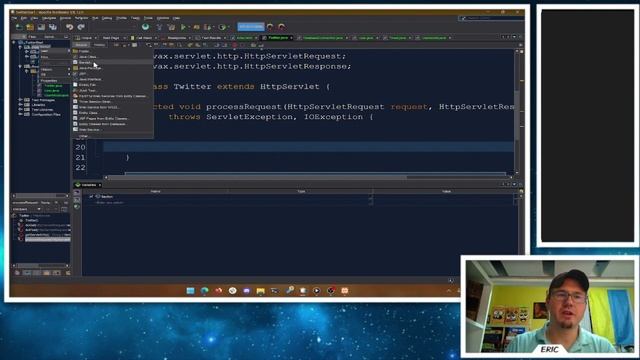Image resolution: width=640 pixels, height=360 pixels.
Task: Select Other at bottom of New submenu
Action: [112, 136]
